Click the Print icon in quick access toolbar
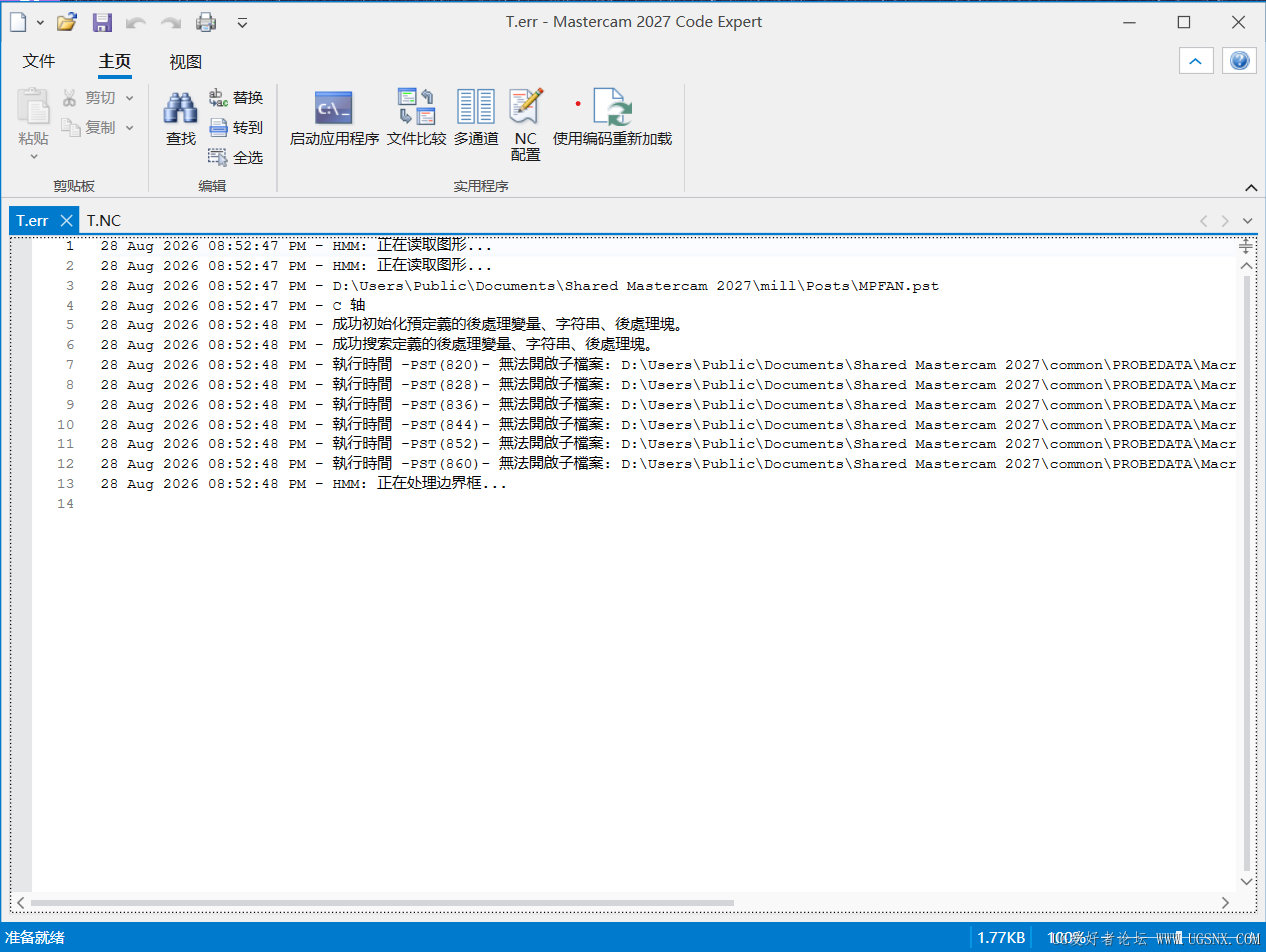 (206, 22)
